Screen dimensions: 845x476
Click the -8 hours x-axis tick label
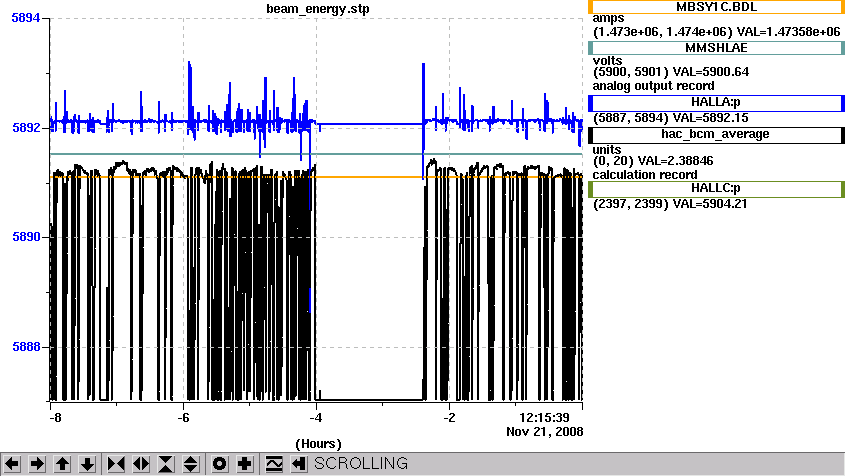pos(55,418)
